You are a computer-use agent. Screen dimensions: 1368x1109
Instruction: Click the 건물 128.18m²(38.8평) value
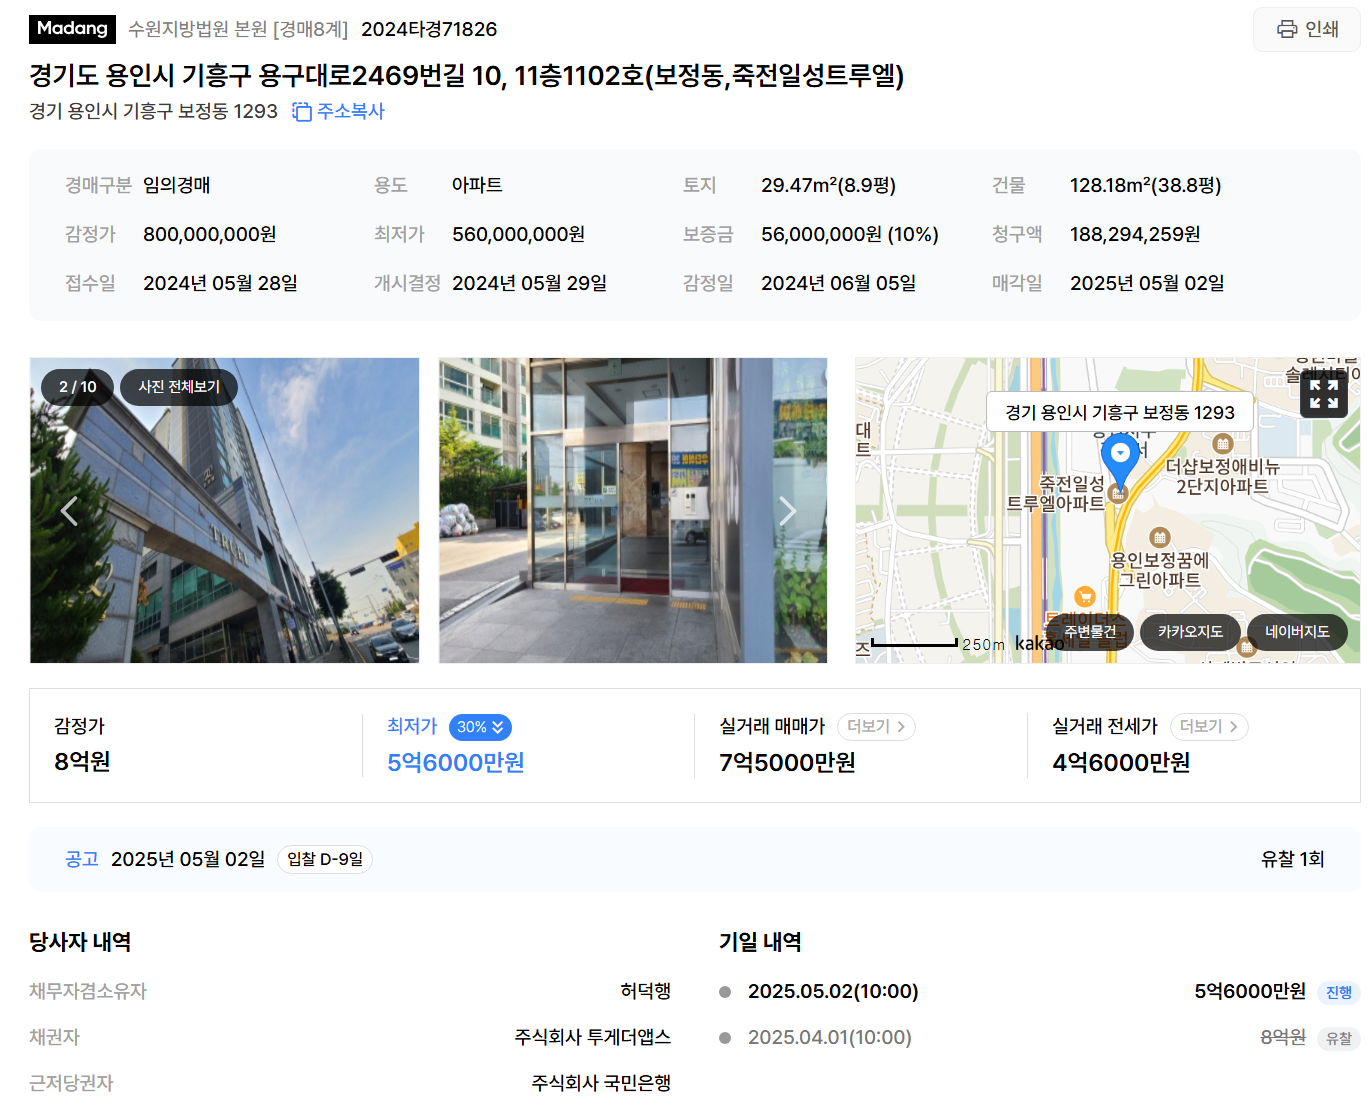(1146, 185)
